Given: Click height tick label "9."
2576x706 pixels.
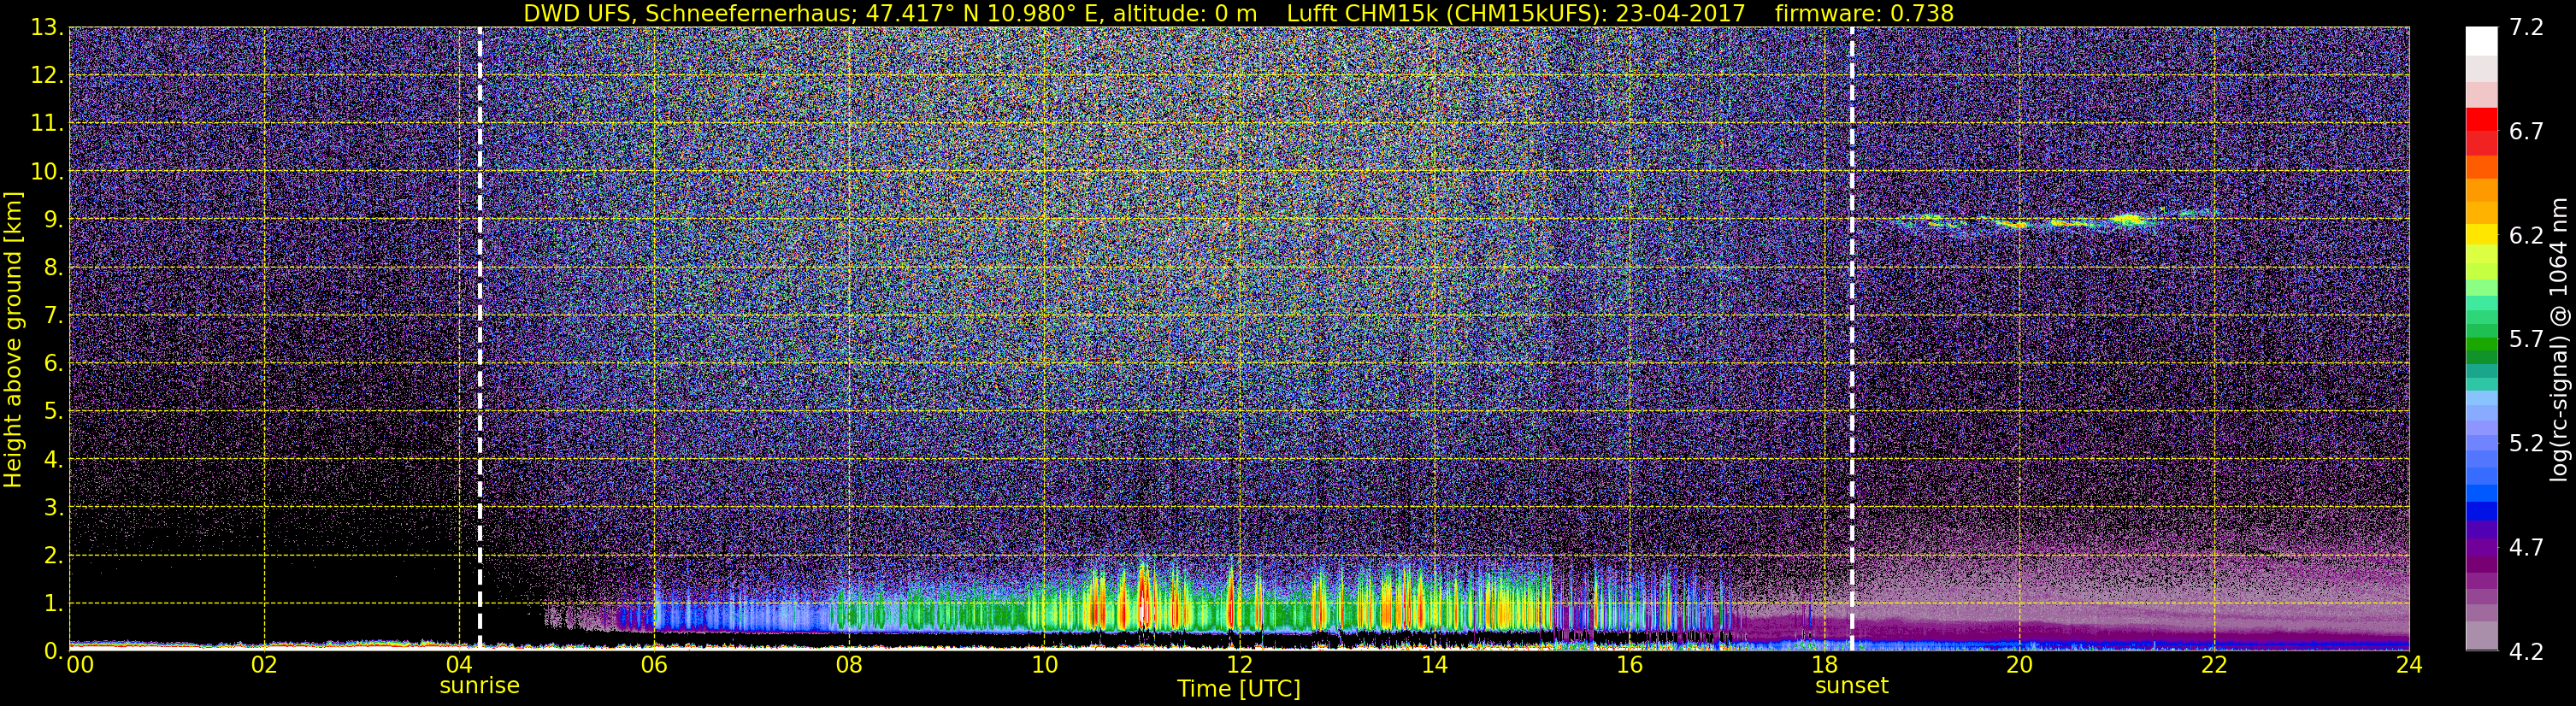Looking at the screenshot, I should coord(52,219).
